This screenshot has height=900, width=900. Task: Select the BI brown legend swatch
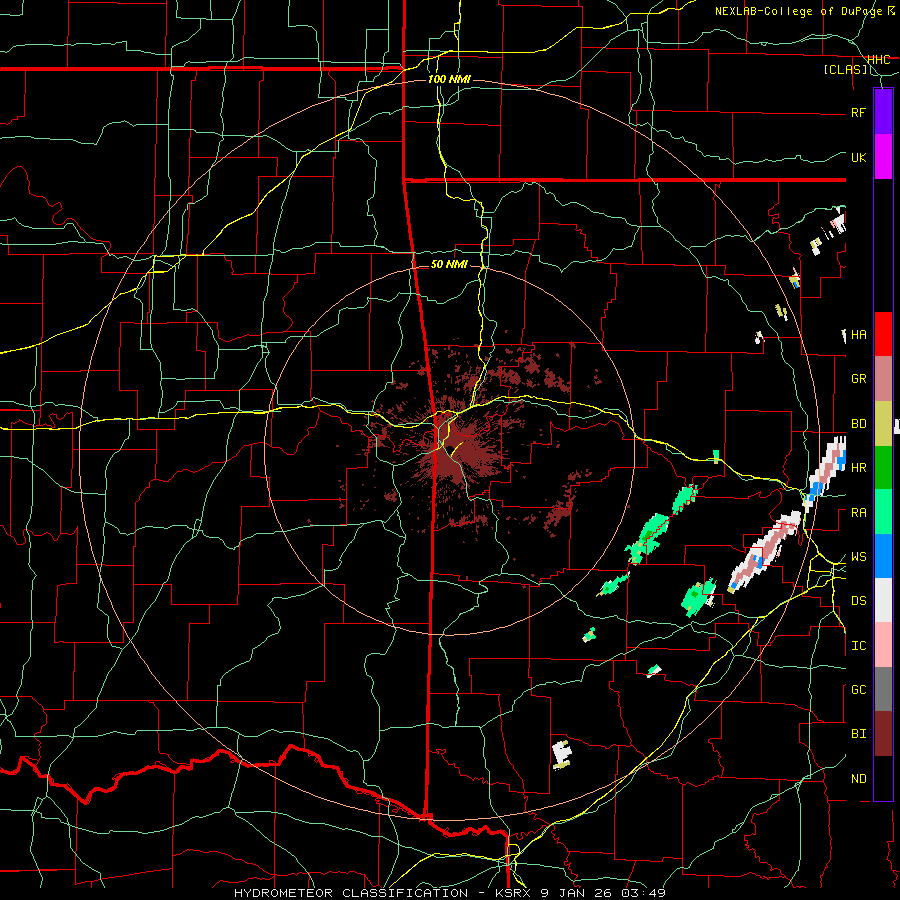(x=883, y=734)
